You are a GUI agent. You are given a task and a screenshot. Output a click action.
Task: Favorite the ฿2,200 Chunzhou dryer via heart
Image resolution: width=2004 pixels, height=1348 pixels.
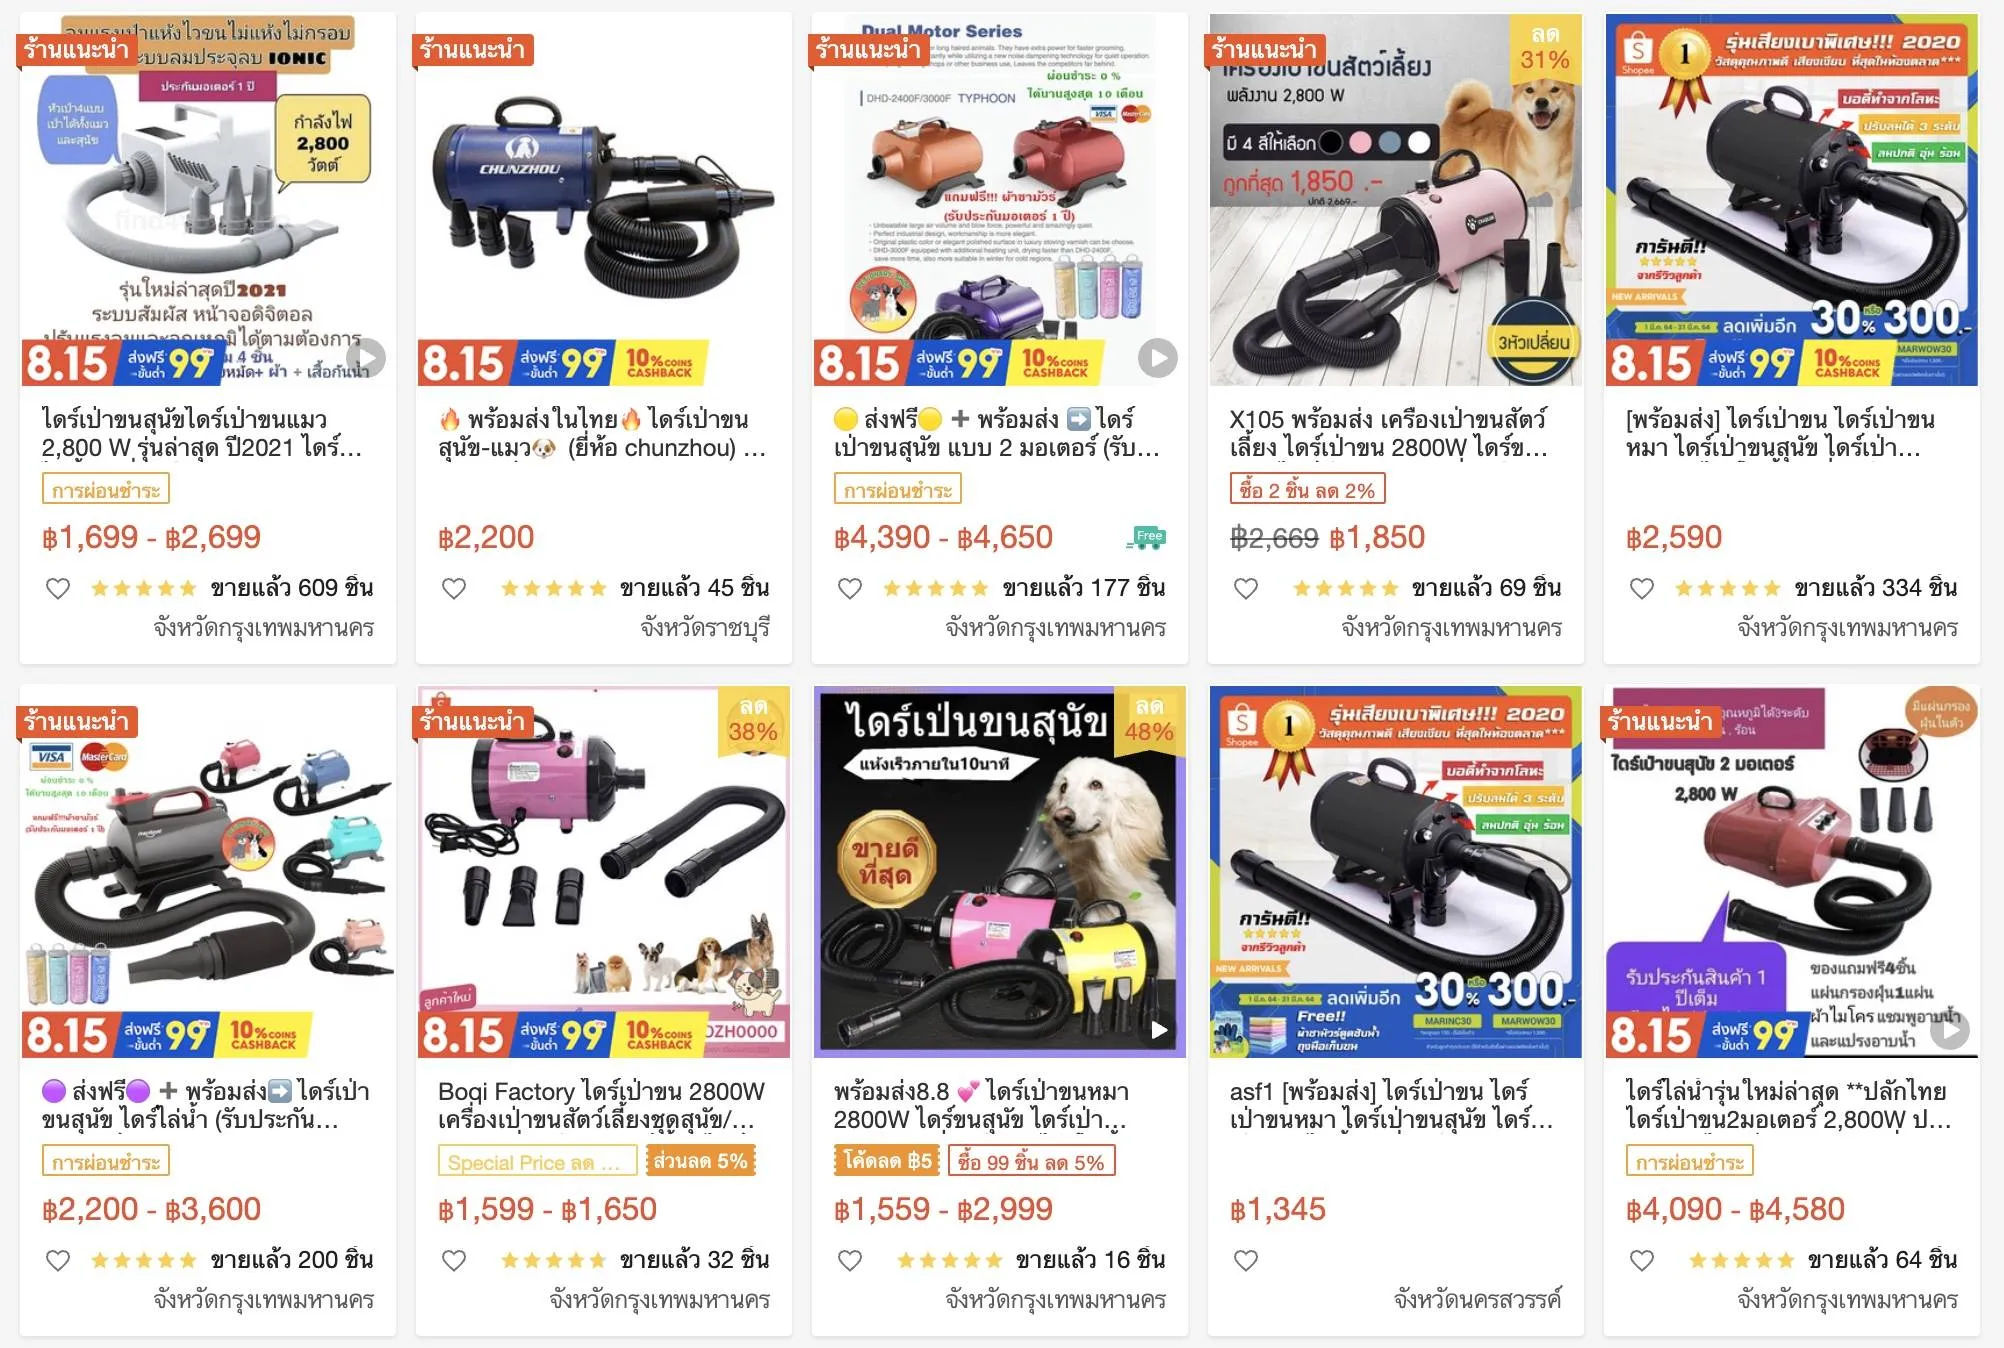tap(454, 588)
